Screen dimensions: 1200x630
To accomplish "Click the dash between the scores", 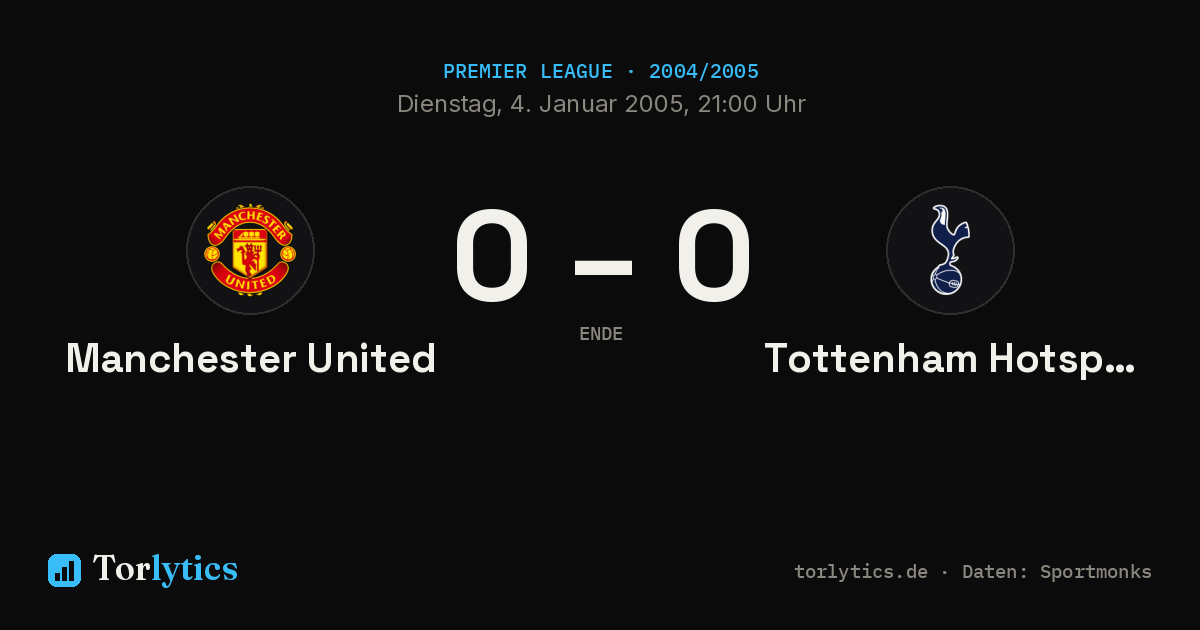I will (x=603, y=265).
